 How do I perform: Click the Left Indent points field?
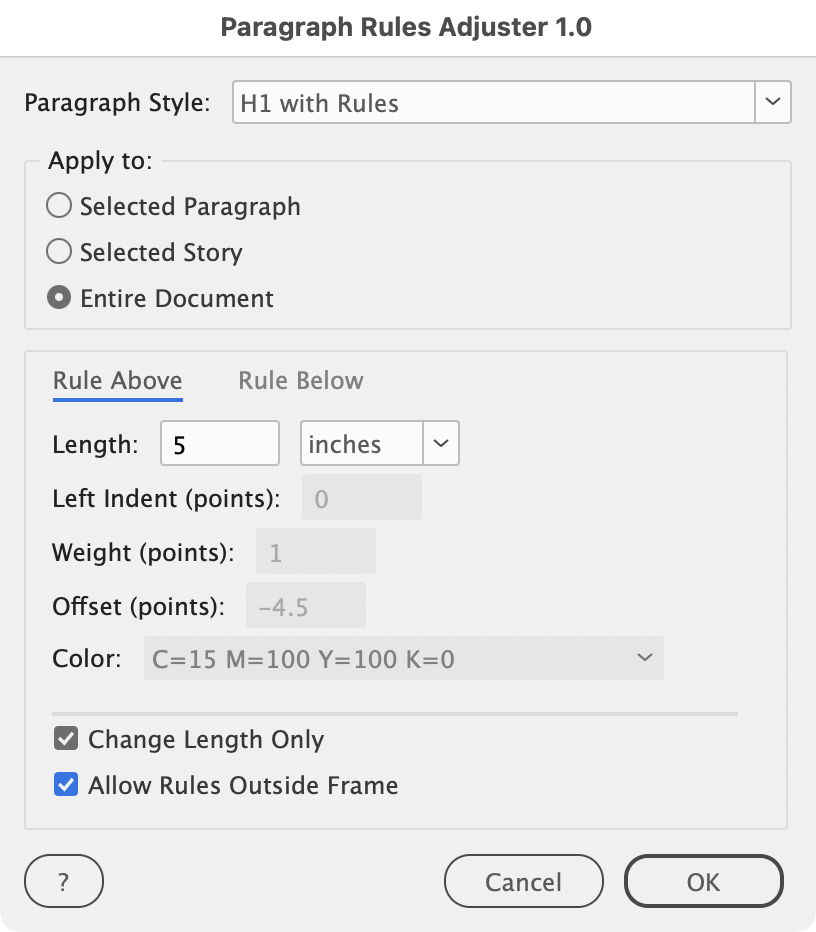361,498
